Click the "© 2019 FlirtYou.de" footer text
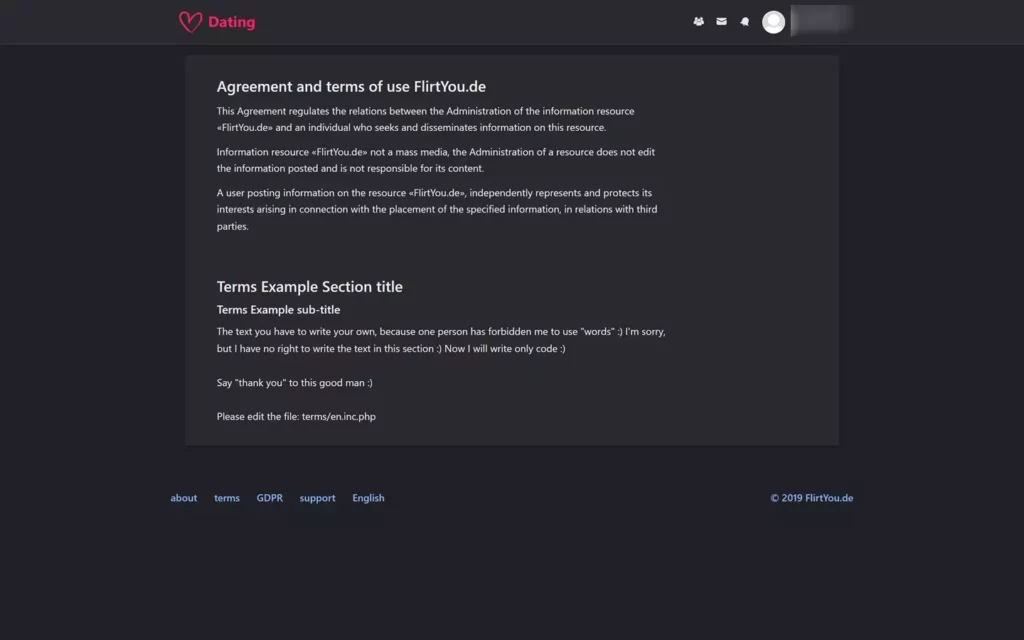 (811, 498)
